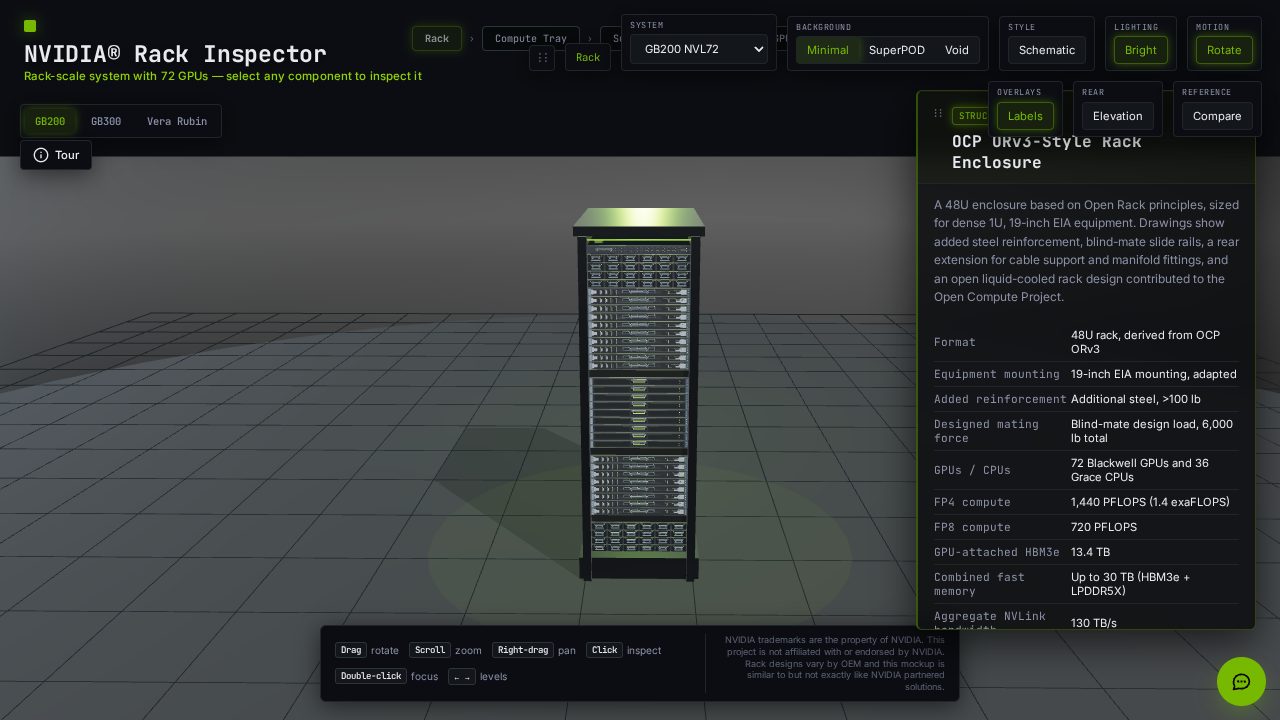Click the "48U rack, derived from OCP ORv3" value
This screenshot has height=720, width=1280.
pyautogui.click(x=1145, y=342)
